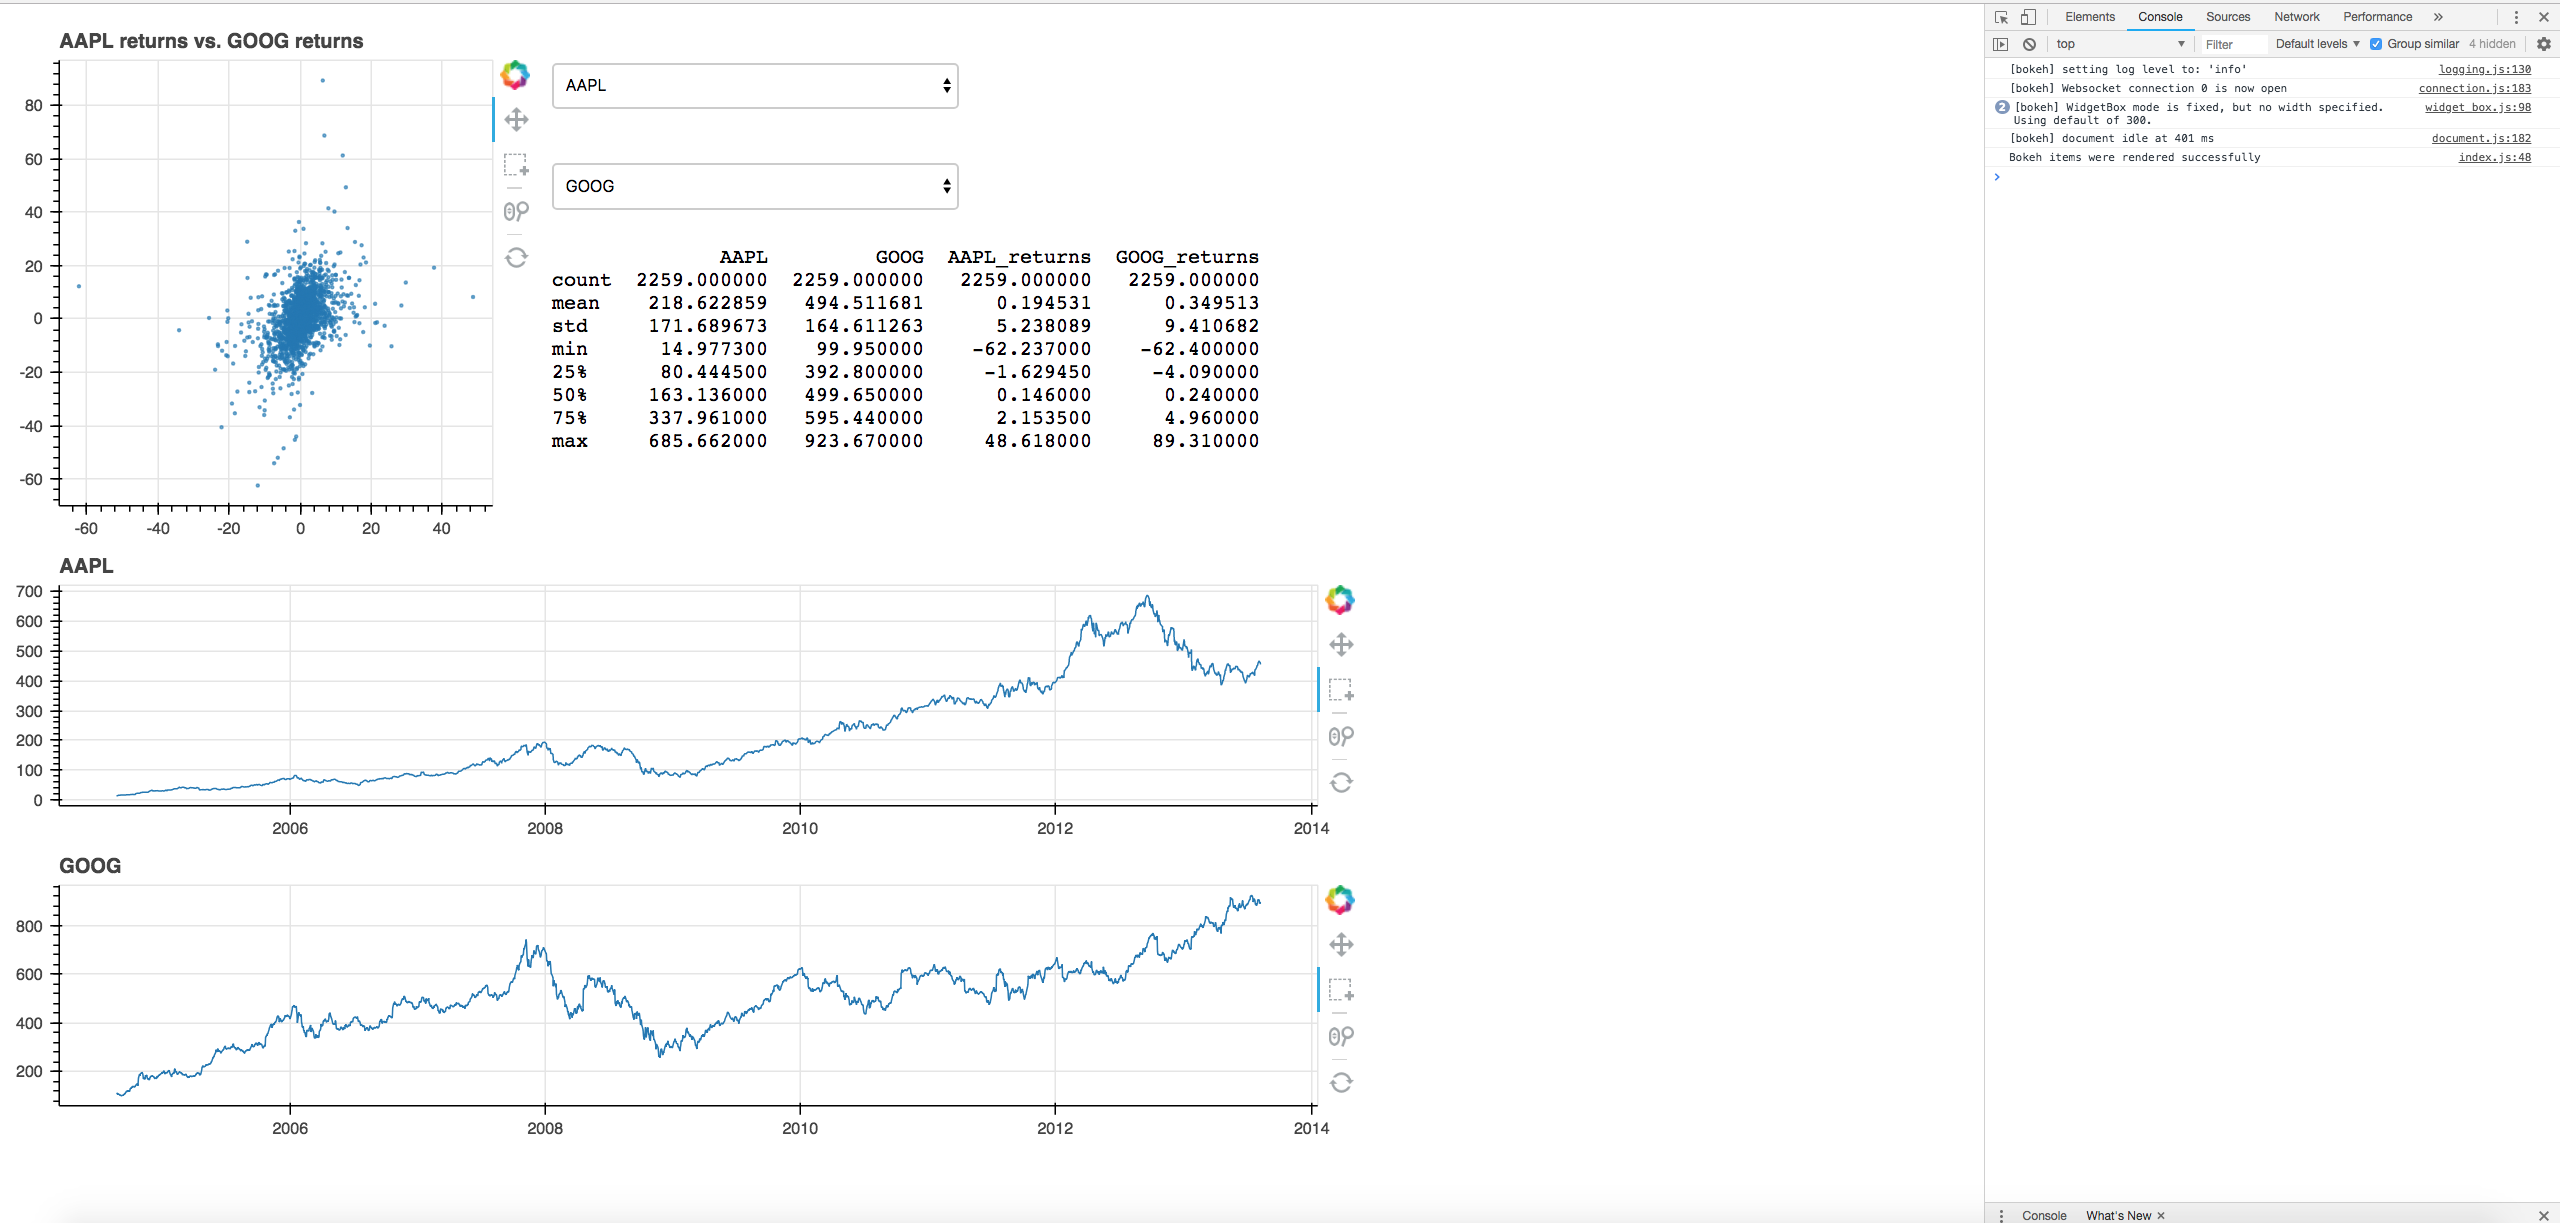Click 'Bokeh items were rendered successfully' message
Screen dimensions: 2560x1223
(2134, 157)
